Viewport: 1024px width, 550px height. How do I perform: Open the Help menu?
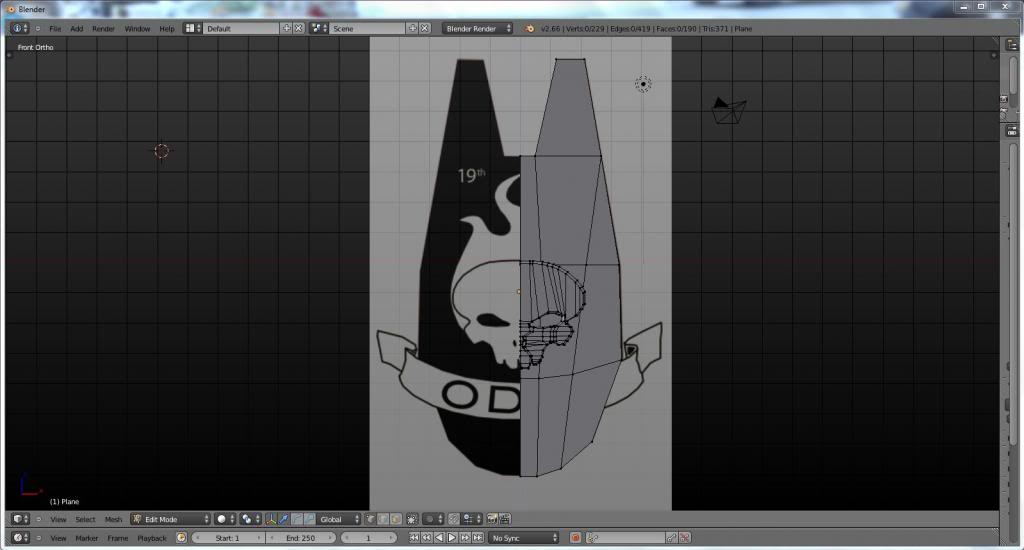167,29
